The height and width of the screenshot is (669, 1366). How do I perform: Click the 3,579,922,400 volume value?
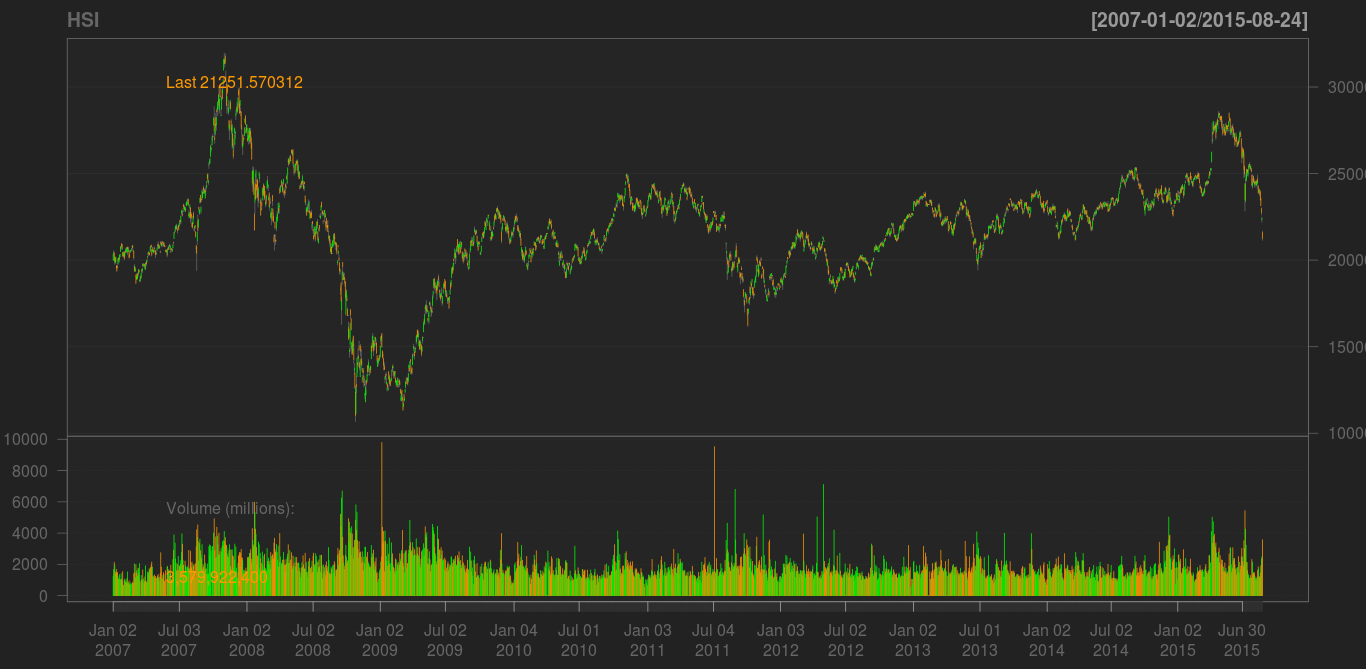217,577
